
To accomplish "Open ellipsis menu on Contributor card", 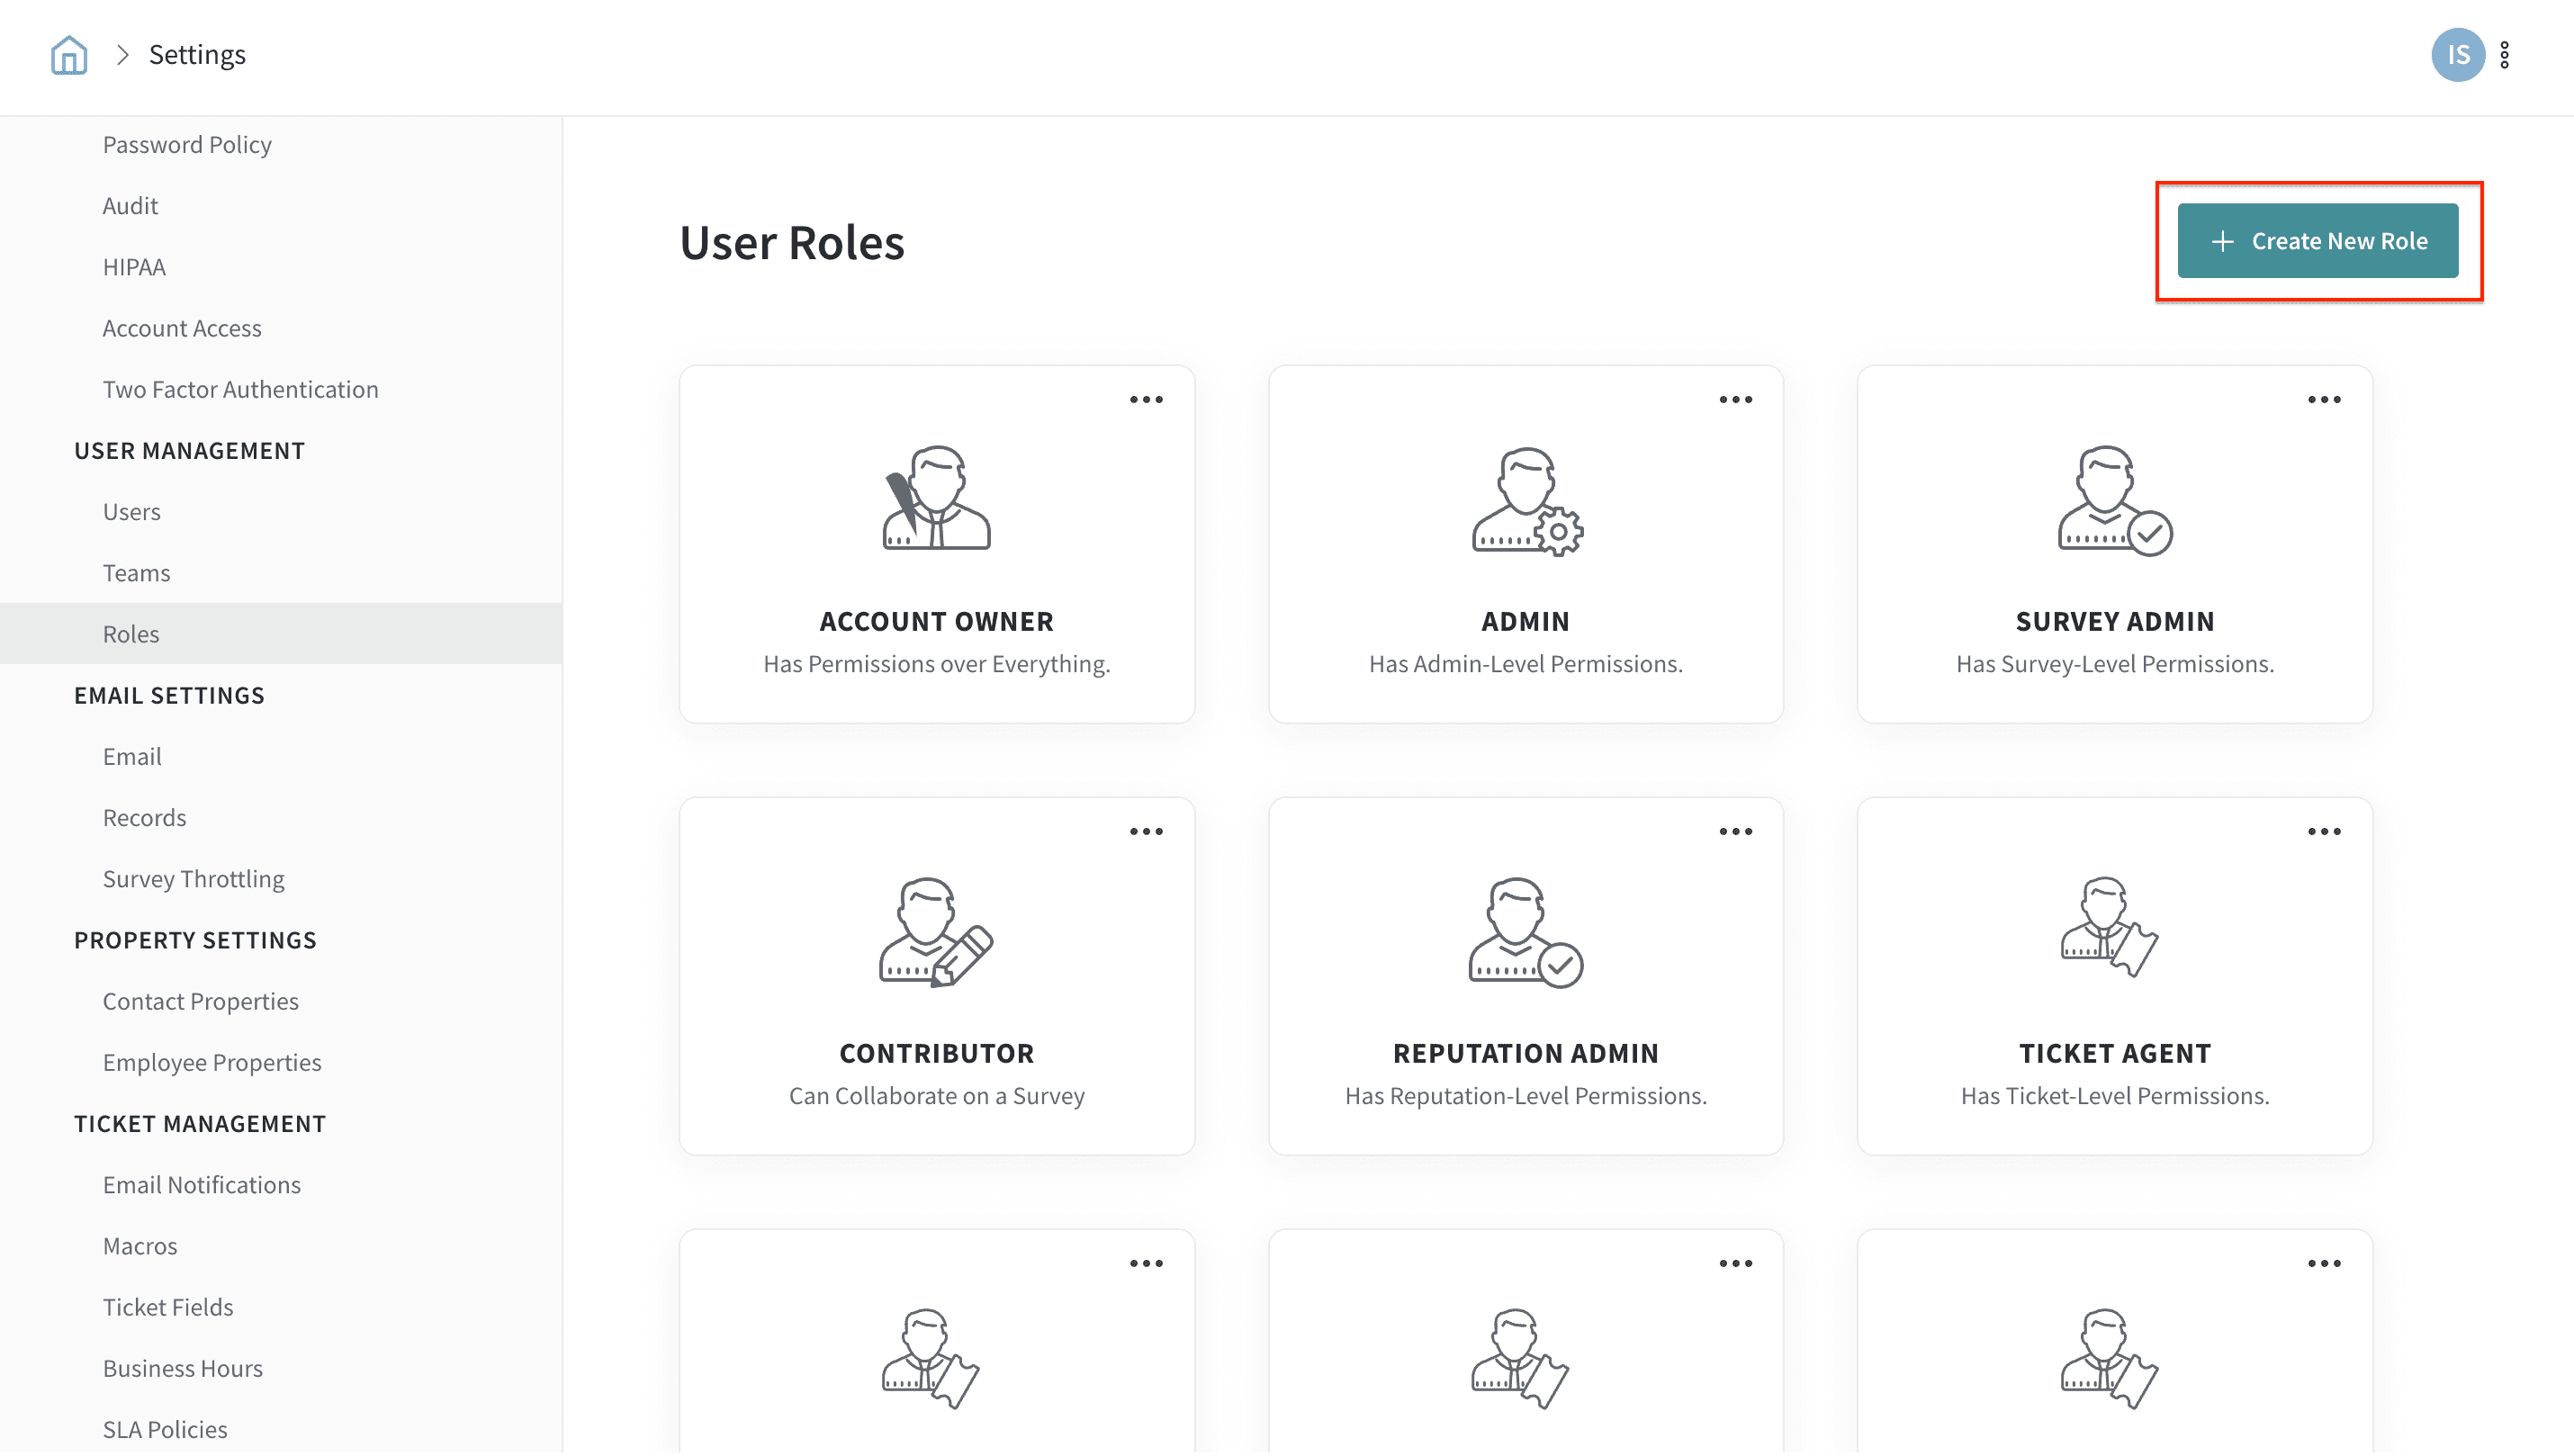I will [1146, 832].
